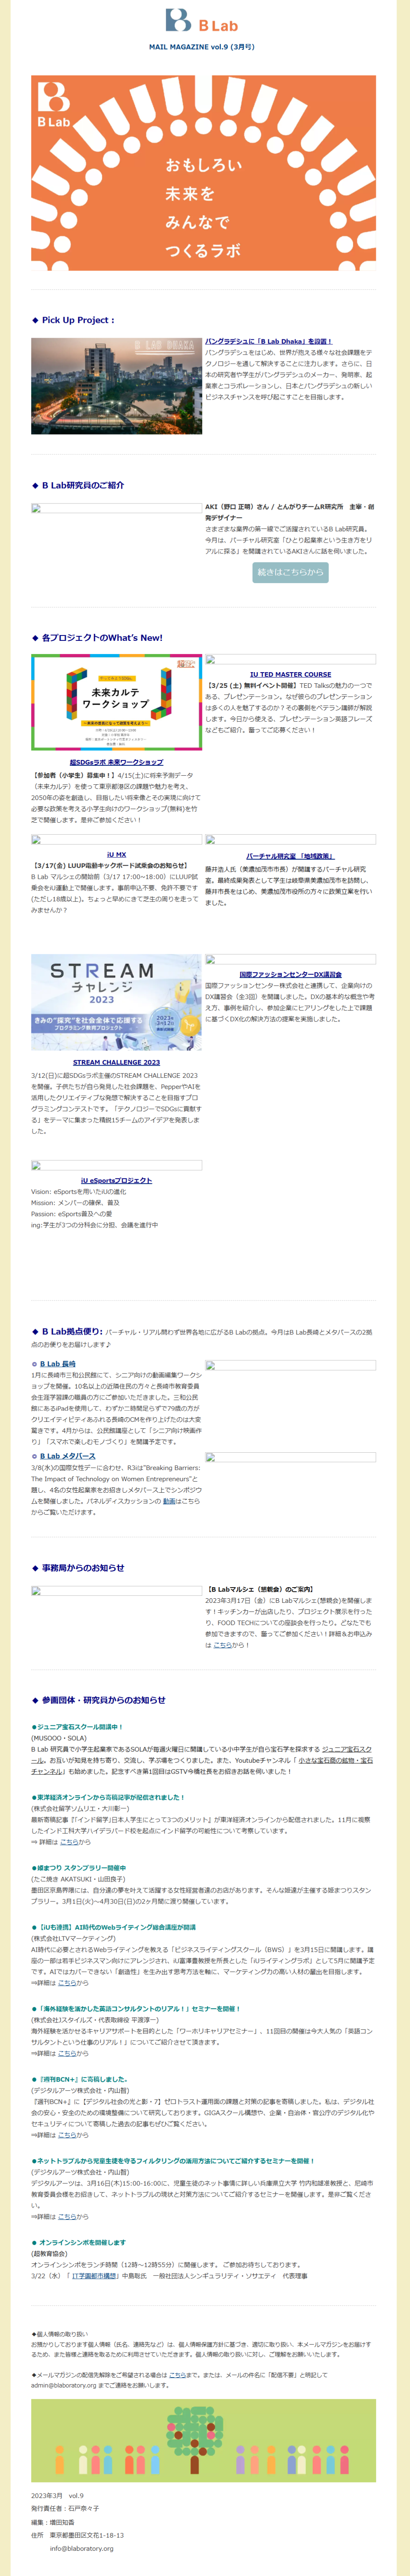
Task: Open こちら under the ネットトラブル seminar notice
Action: 67,2217
